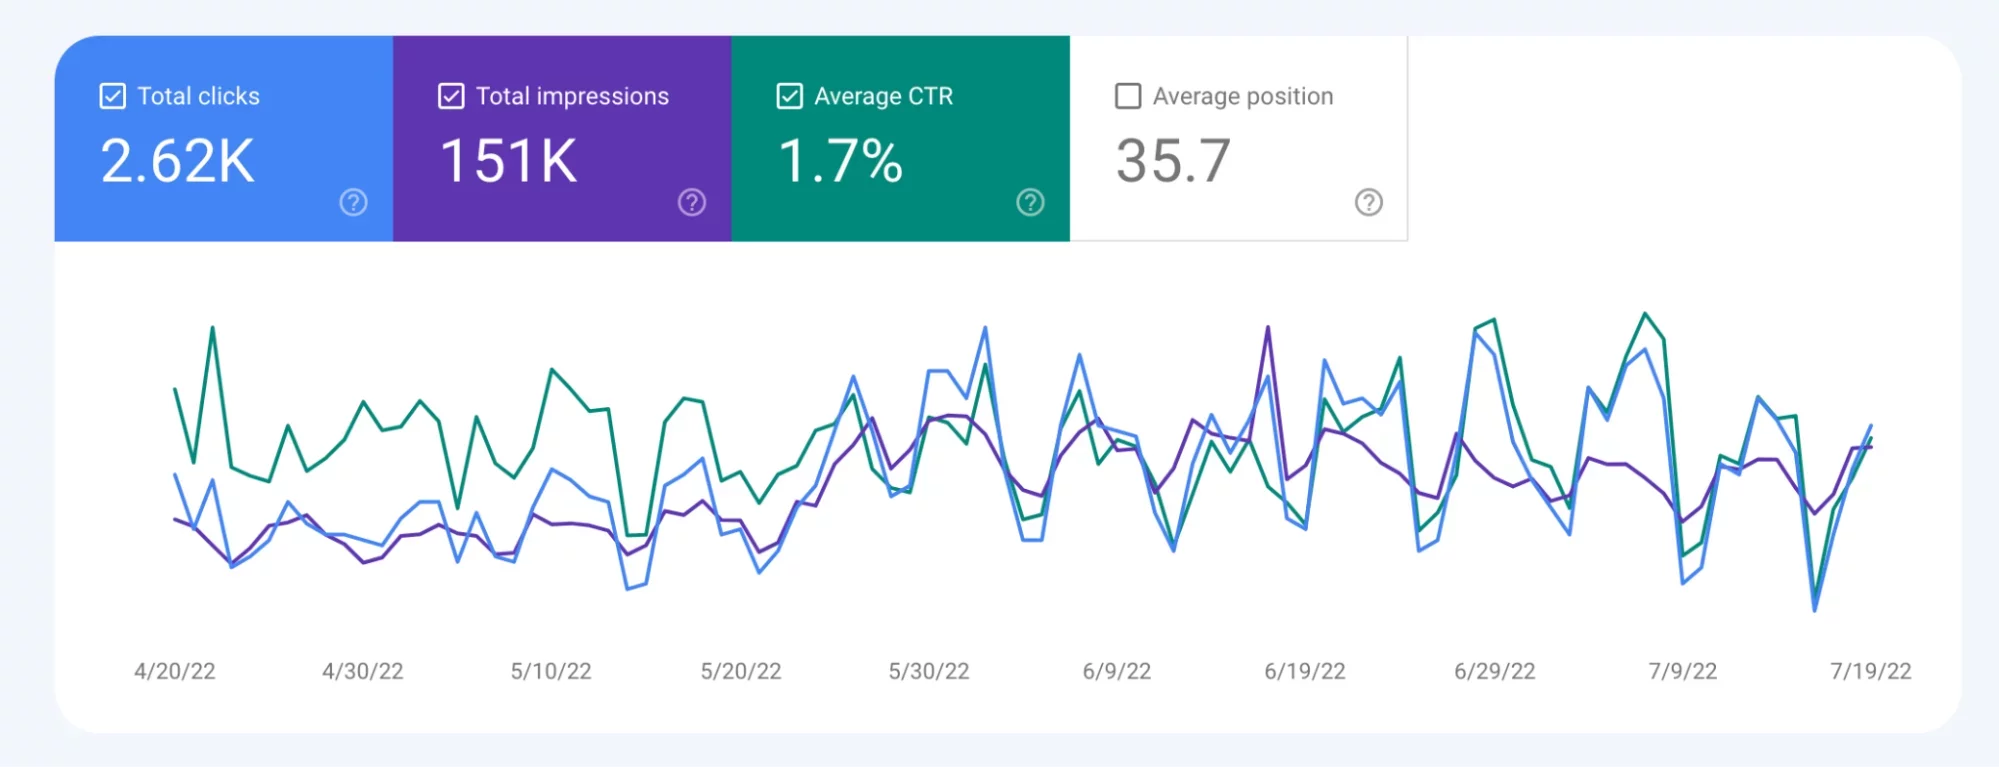The image size is (1999, 768).
Task: Uncheck the Total impressions checkbox
Action: (x=451, y=96)
